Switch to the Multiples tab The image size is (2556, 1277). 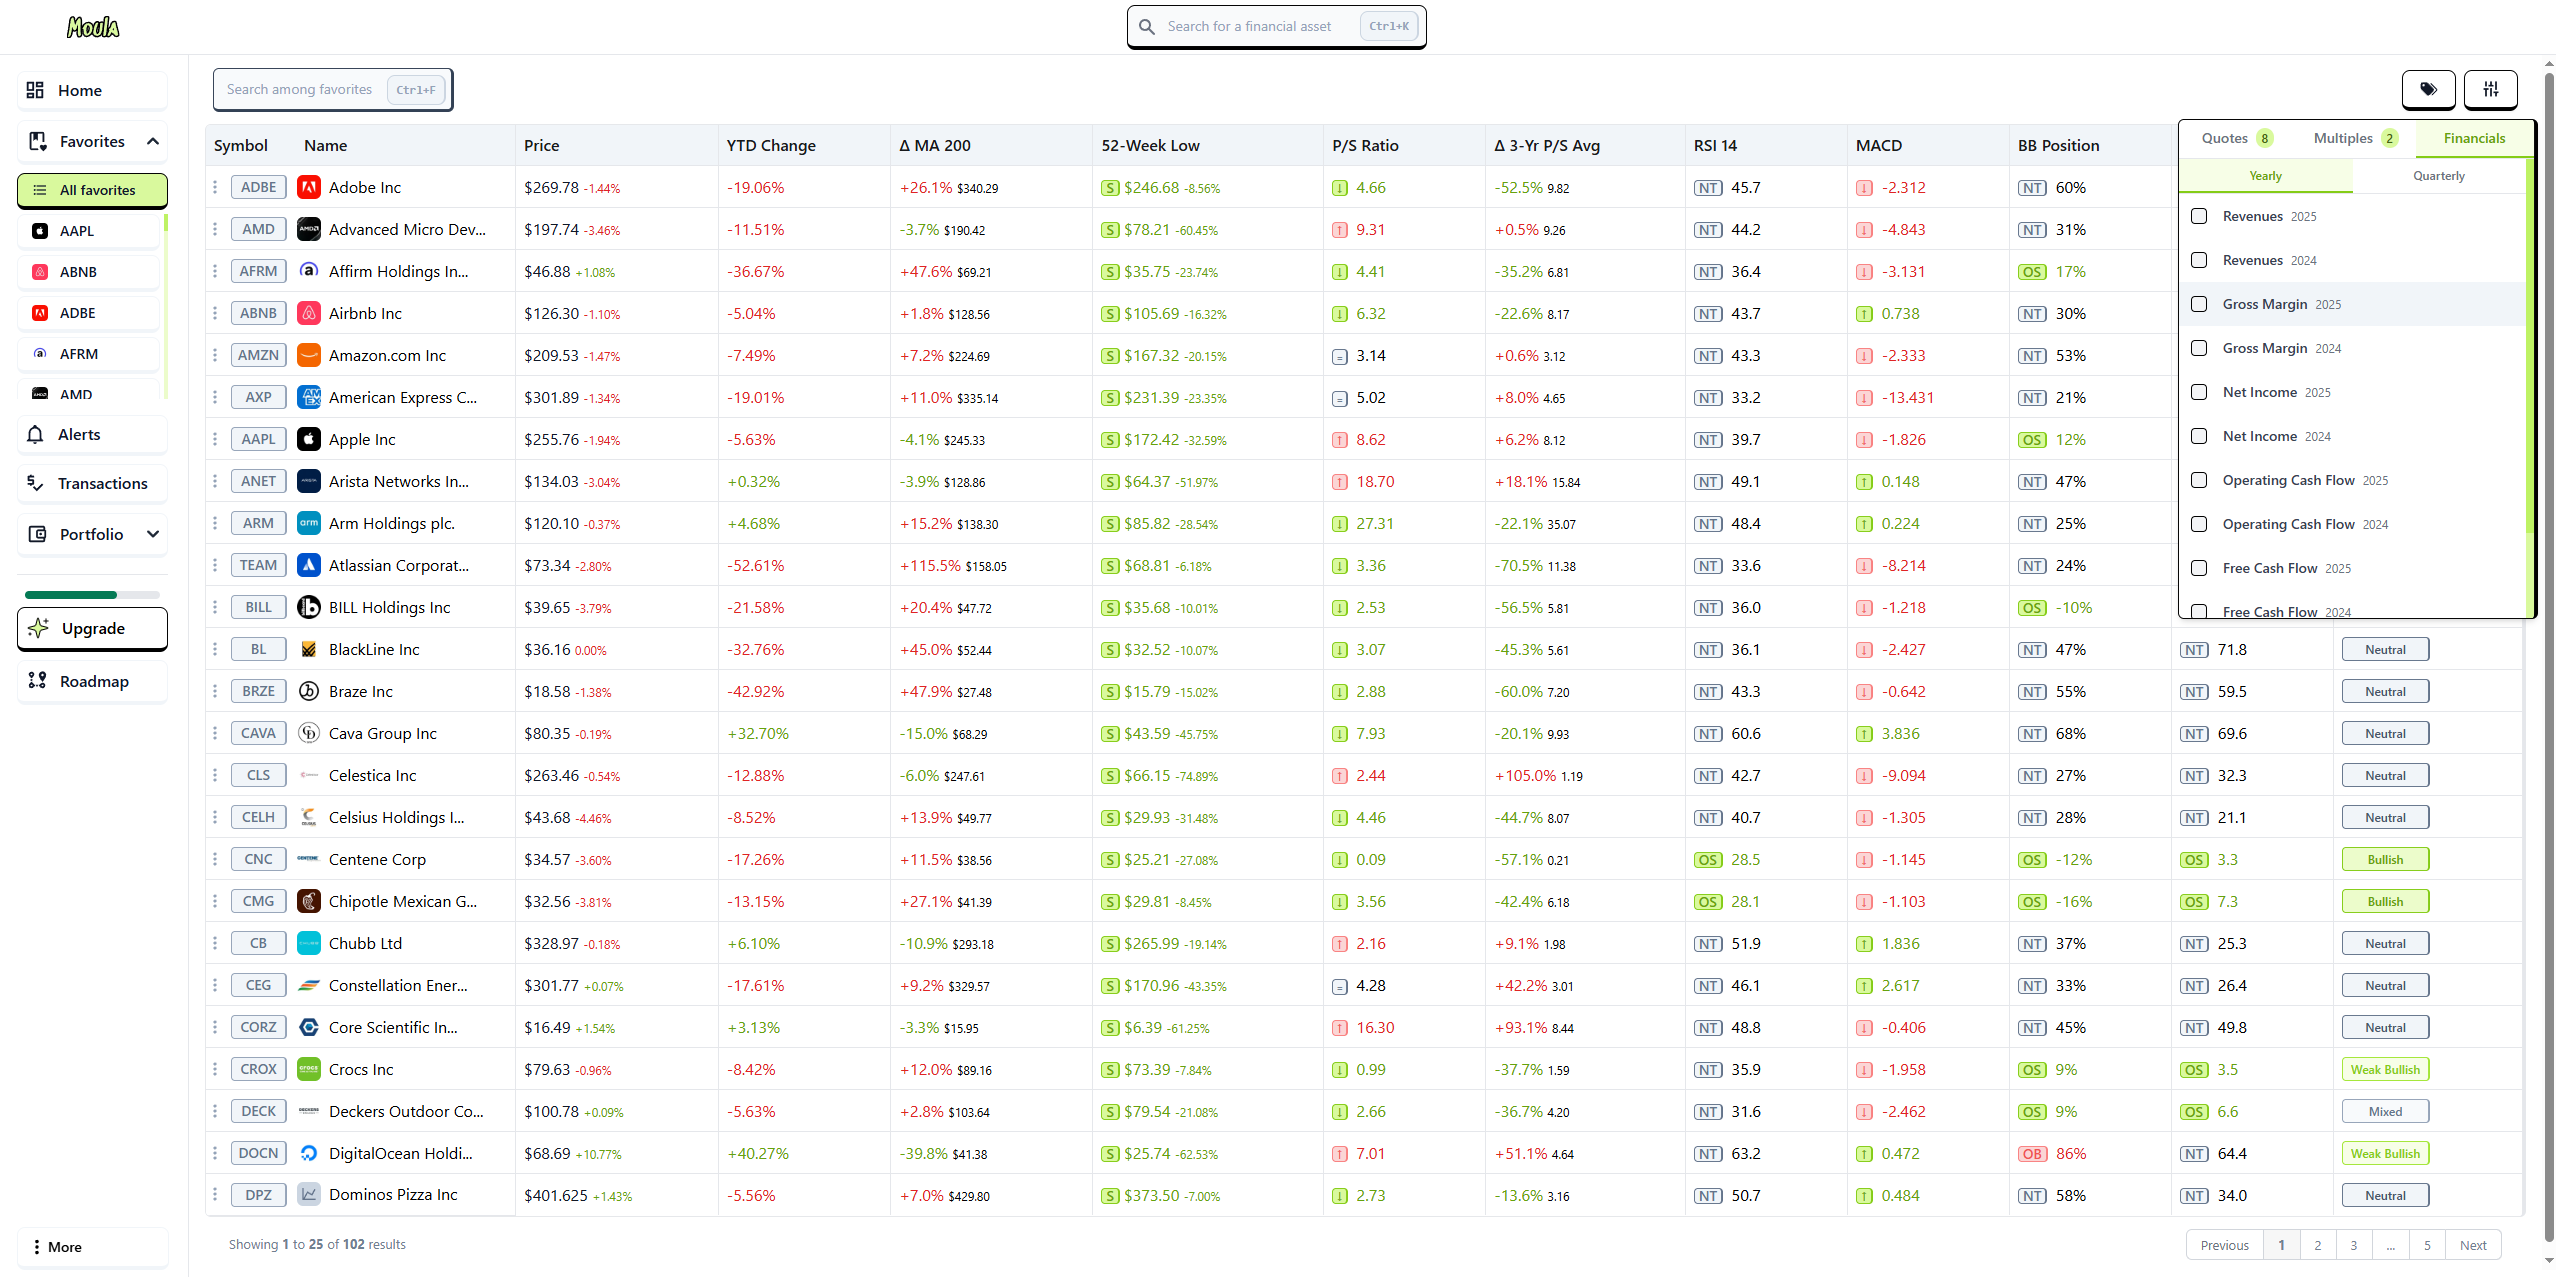tap(2355, 138)
